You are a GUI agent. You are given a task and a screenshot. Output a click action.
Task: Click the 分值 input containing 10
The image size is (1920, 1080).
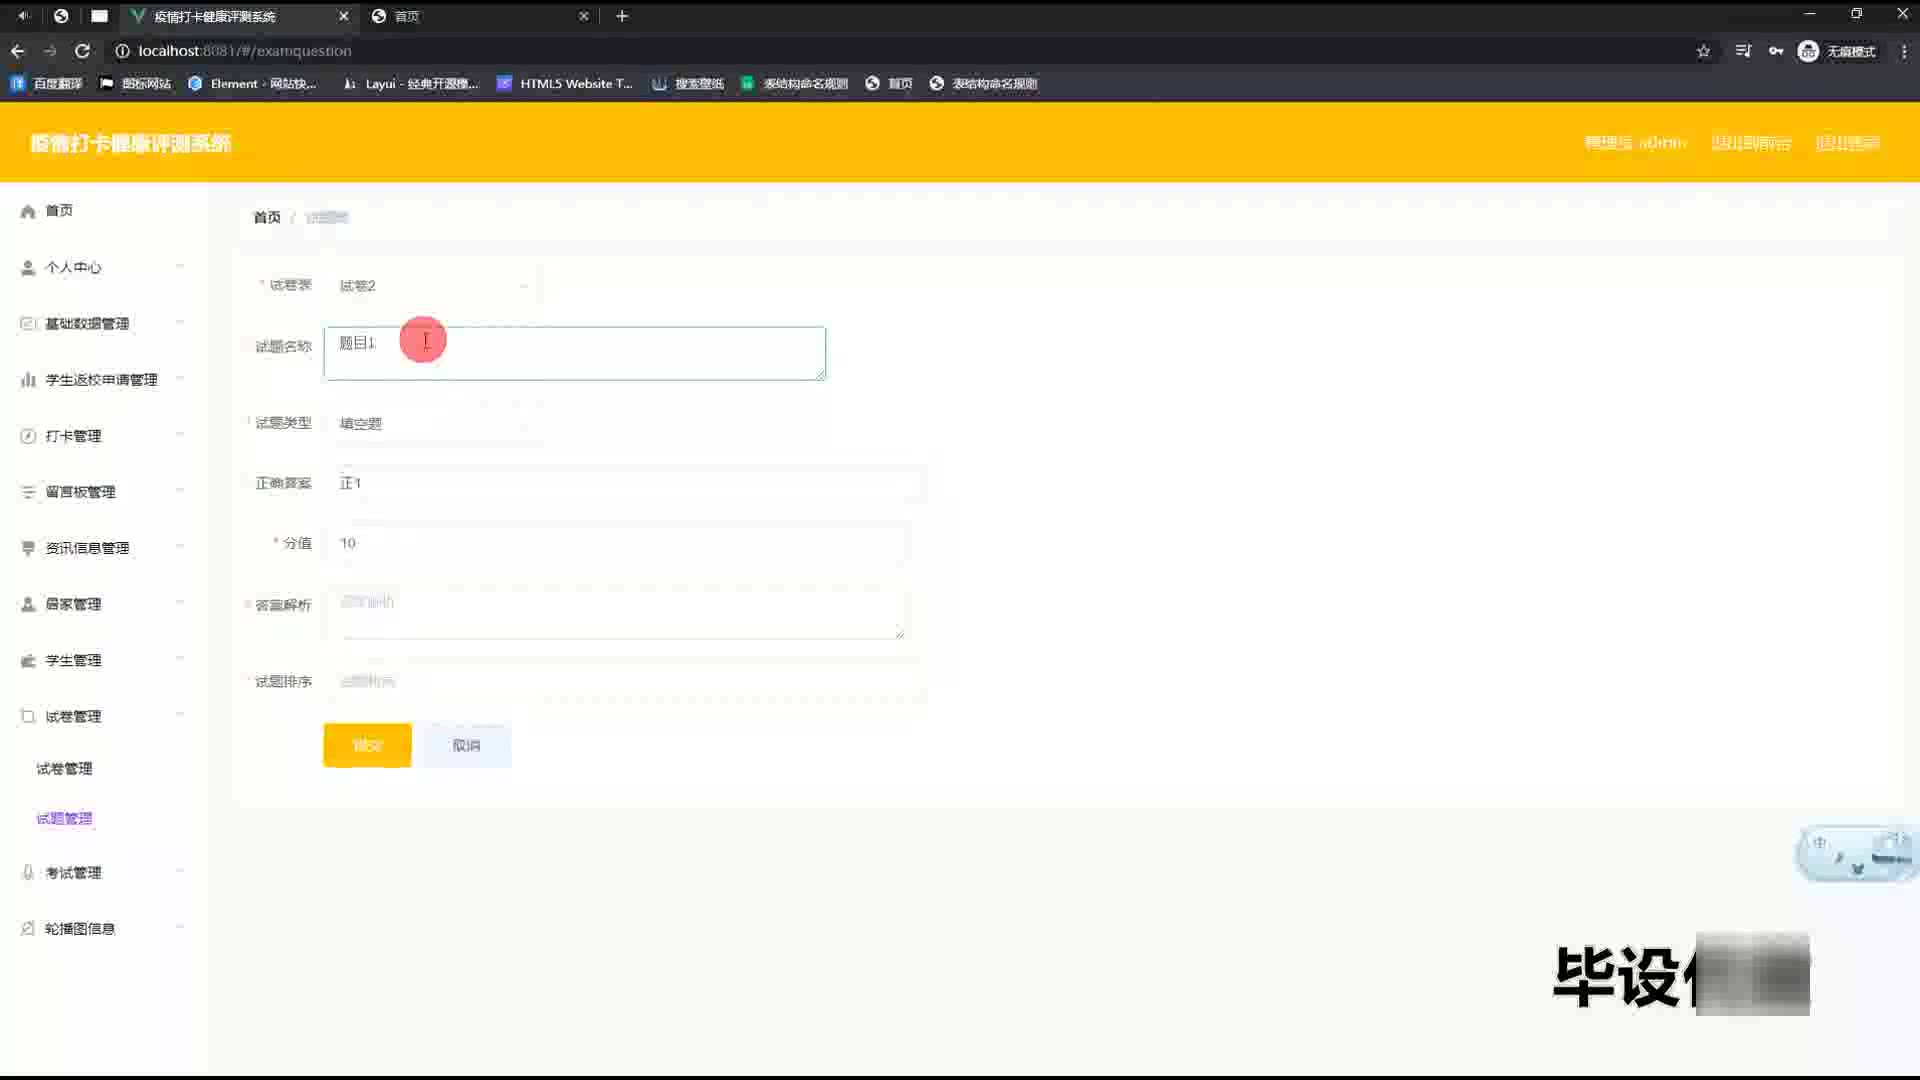tap(616, 544)
